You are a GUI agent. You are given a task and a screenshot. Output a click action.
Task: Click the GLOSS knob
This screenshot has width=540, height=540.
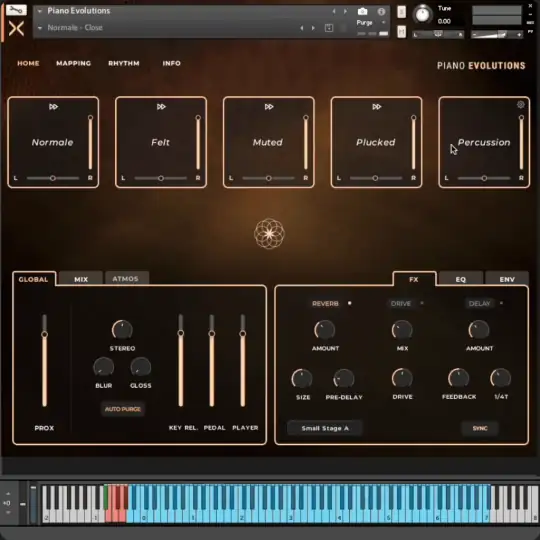coord(141,367)
